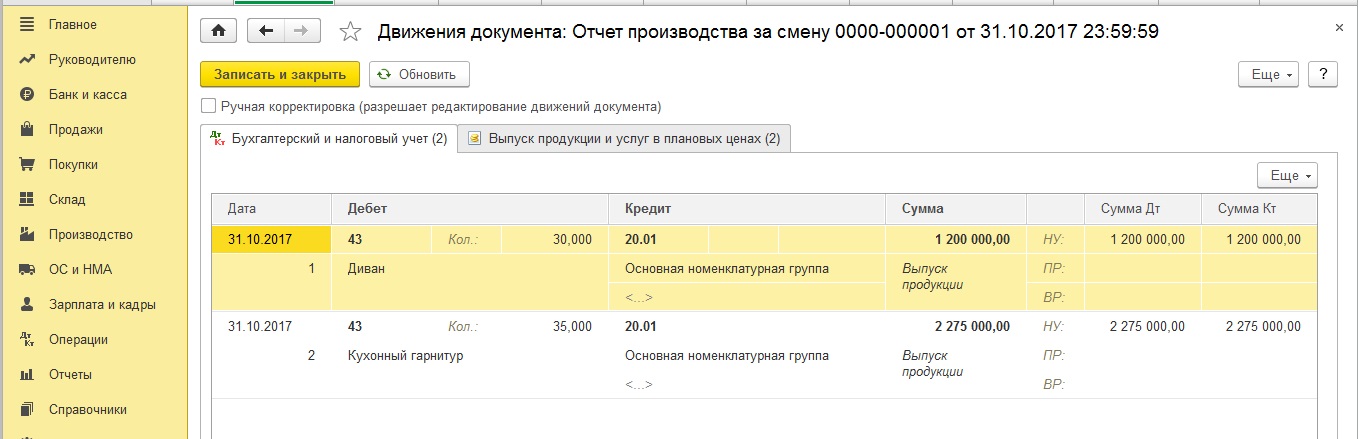Enable the Ручная корректировка checkbox
1358x439 pixels.
click(208, 106)
